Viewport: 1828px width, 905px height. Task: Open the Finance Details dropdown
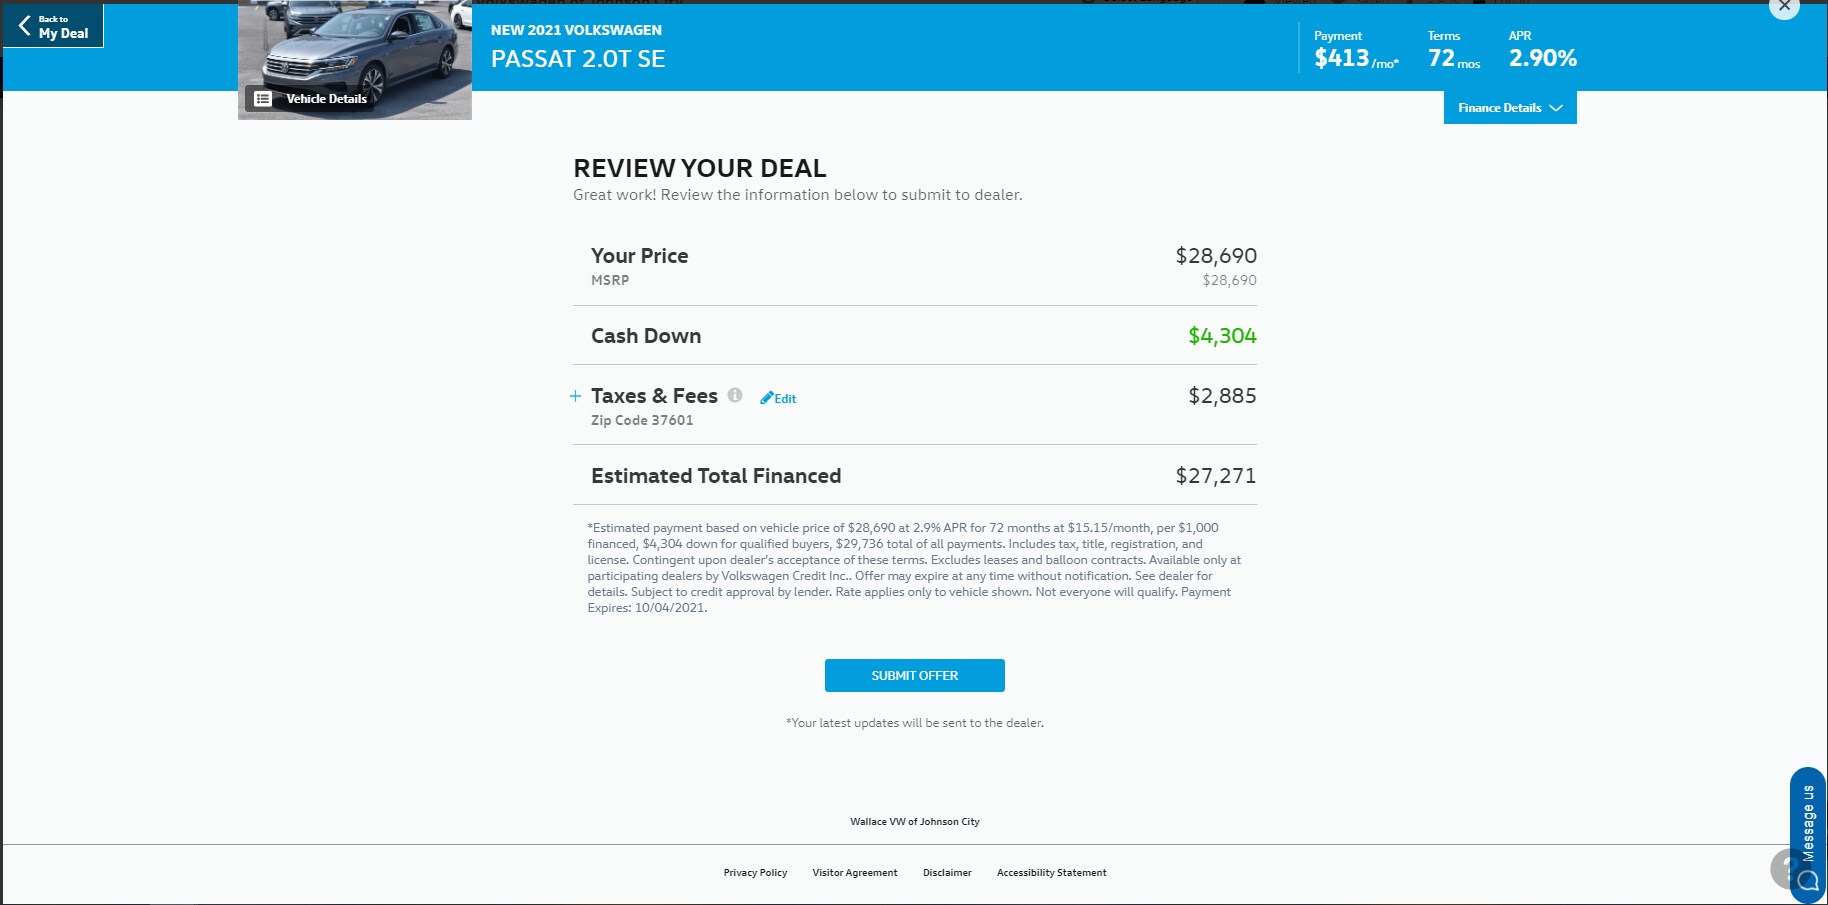click(1510, 108)
